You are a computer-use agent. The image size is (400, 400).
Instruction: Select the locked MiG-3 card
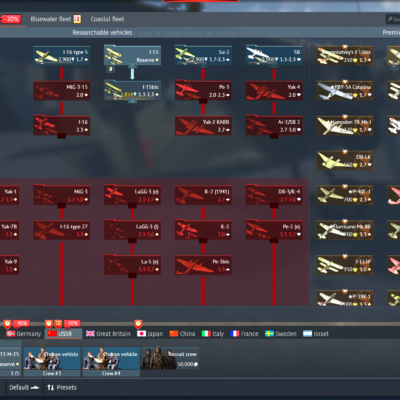pos(62,195)
